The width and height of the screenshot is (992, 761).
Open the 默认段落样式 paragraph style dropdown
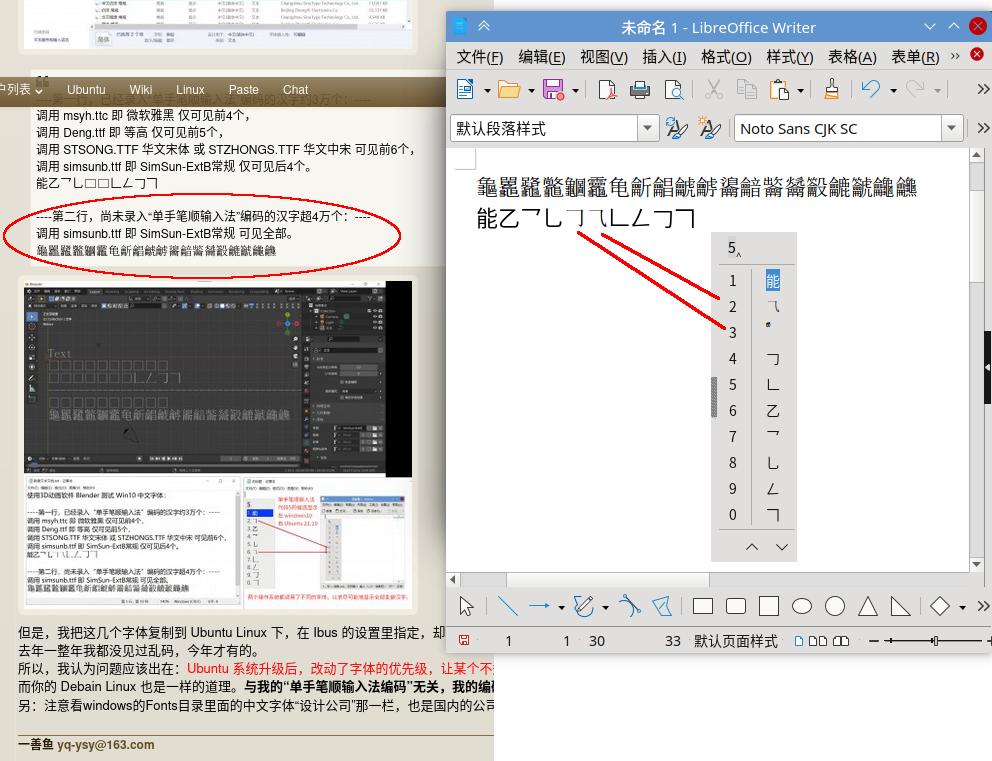click(x=647, y=128)
